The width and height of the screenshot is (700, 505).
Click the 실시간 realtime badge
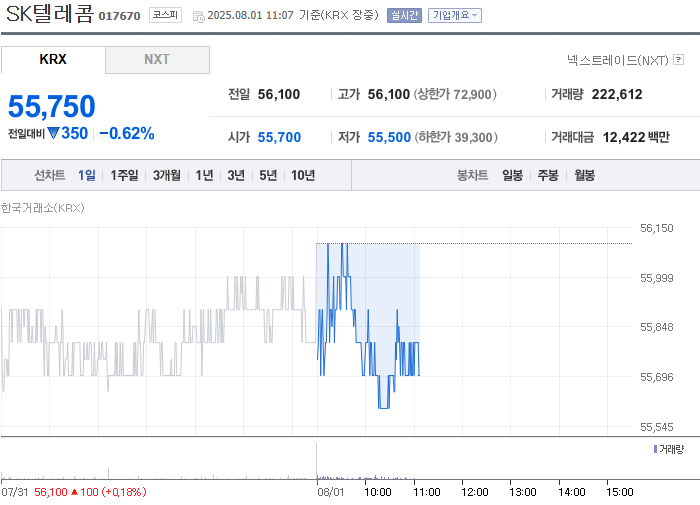pyautogui.click(x=404, y=15)
